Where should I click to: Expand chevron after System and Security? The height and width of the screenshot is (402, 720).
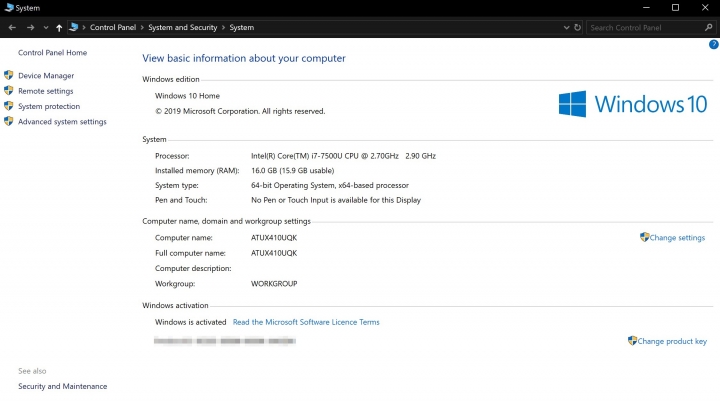coord(223,28)
